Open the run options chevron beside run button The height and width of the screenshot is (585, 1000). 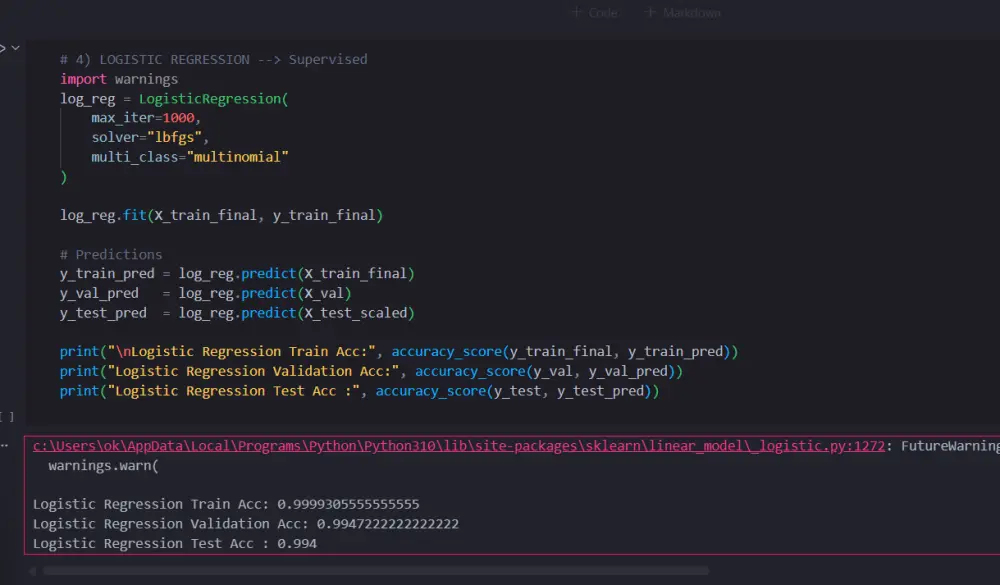(15, 48)
